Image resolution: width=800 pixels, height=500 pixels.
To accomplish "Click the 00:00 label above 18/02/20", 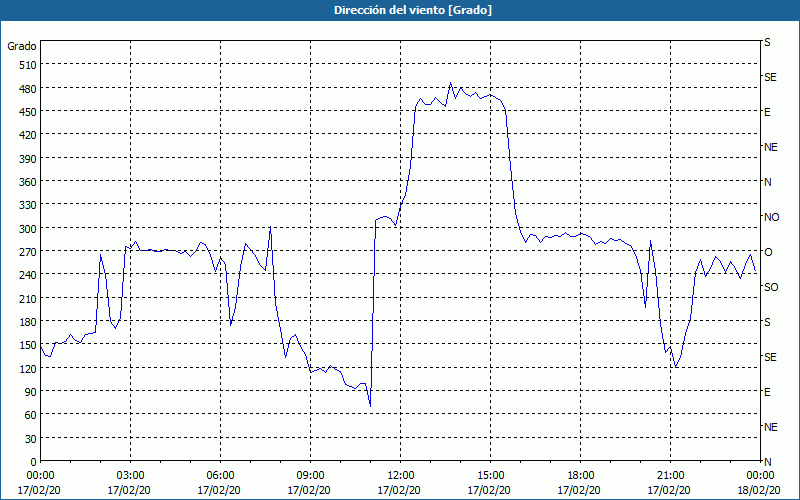I will [x=761, y=476].
